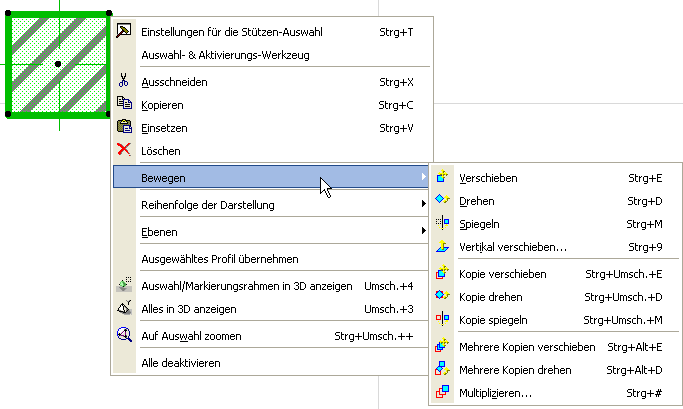Select Einsetzen menu entry

coord(165,128)
